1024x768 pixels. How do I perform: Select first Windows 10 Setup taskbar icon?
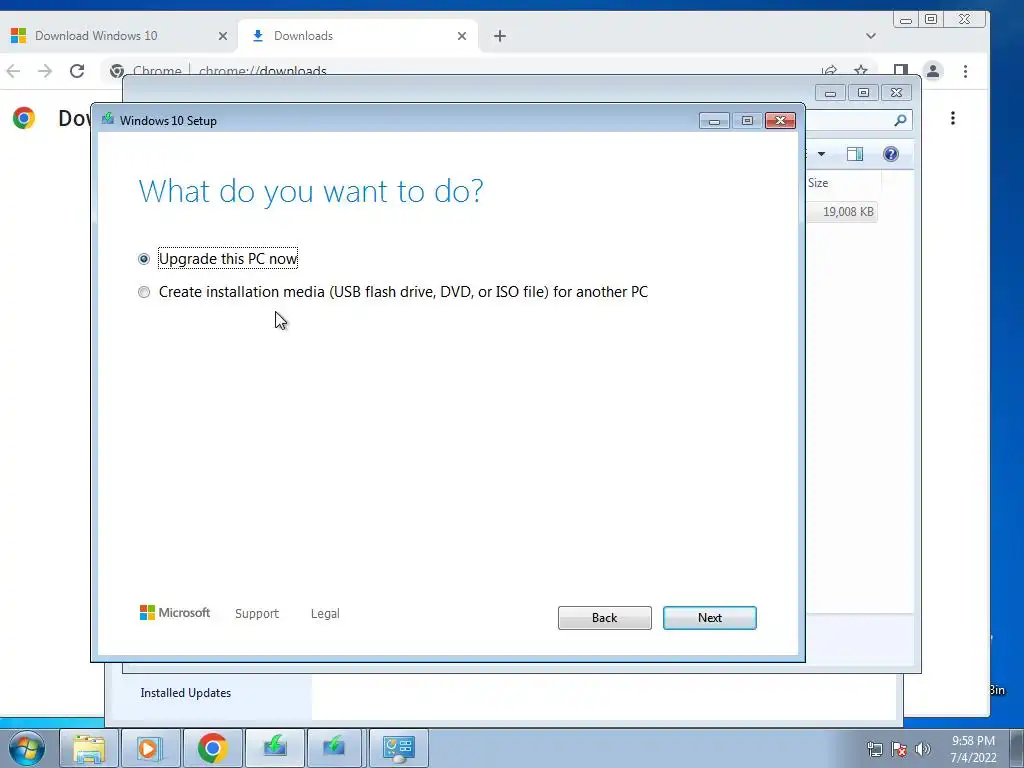pyautogui.click(x=275, y=746)
